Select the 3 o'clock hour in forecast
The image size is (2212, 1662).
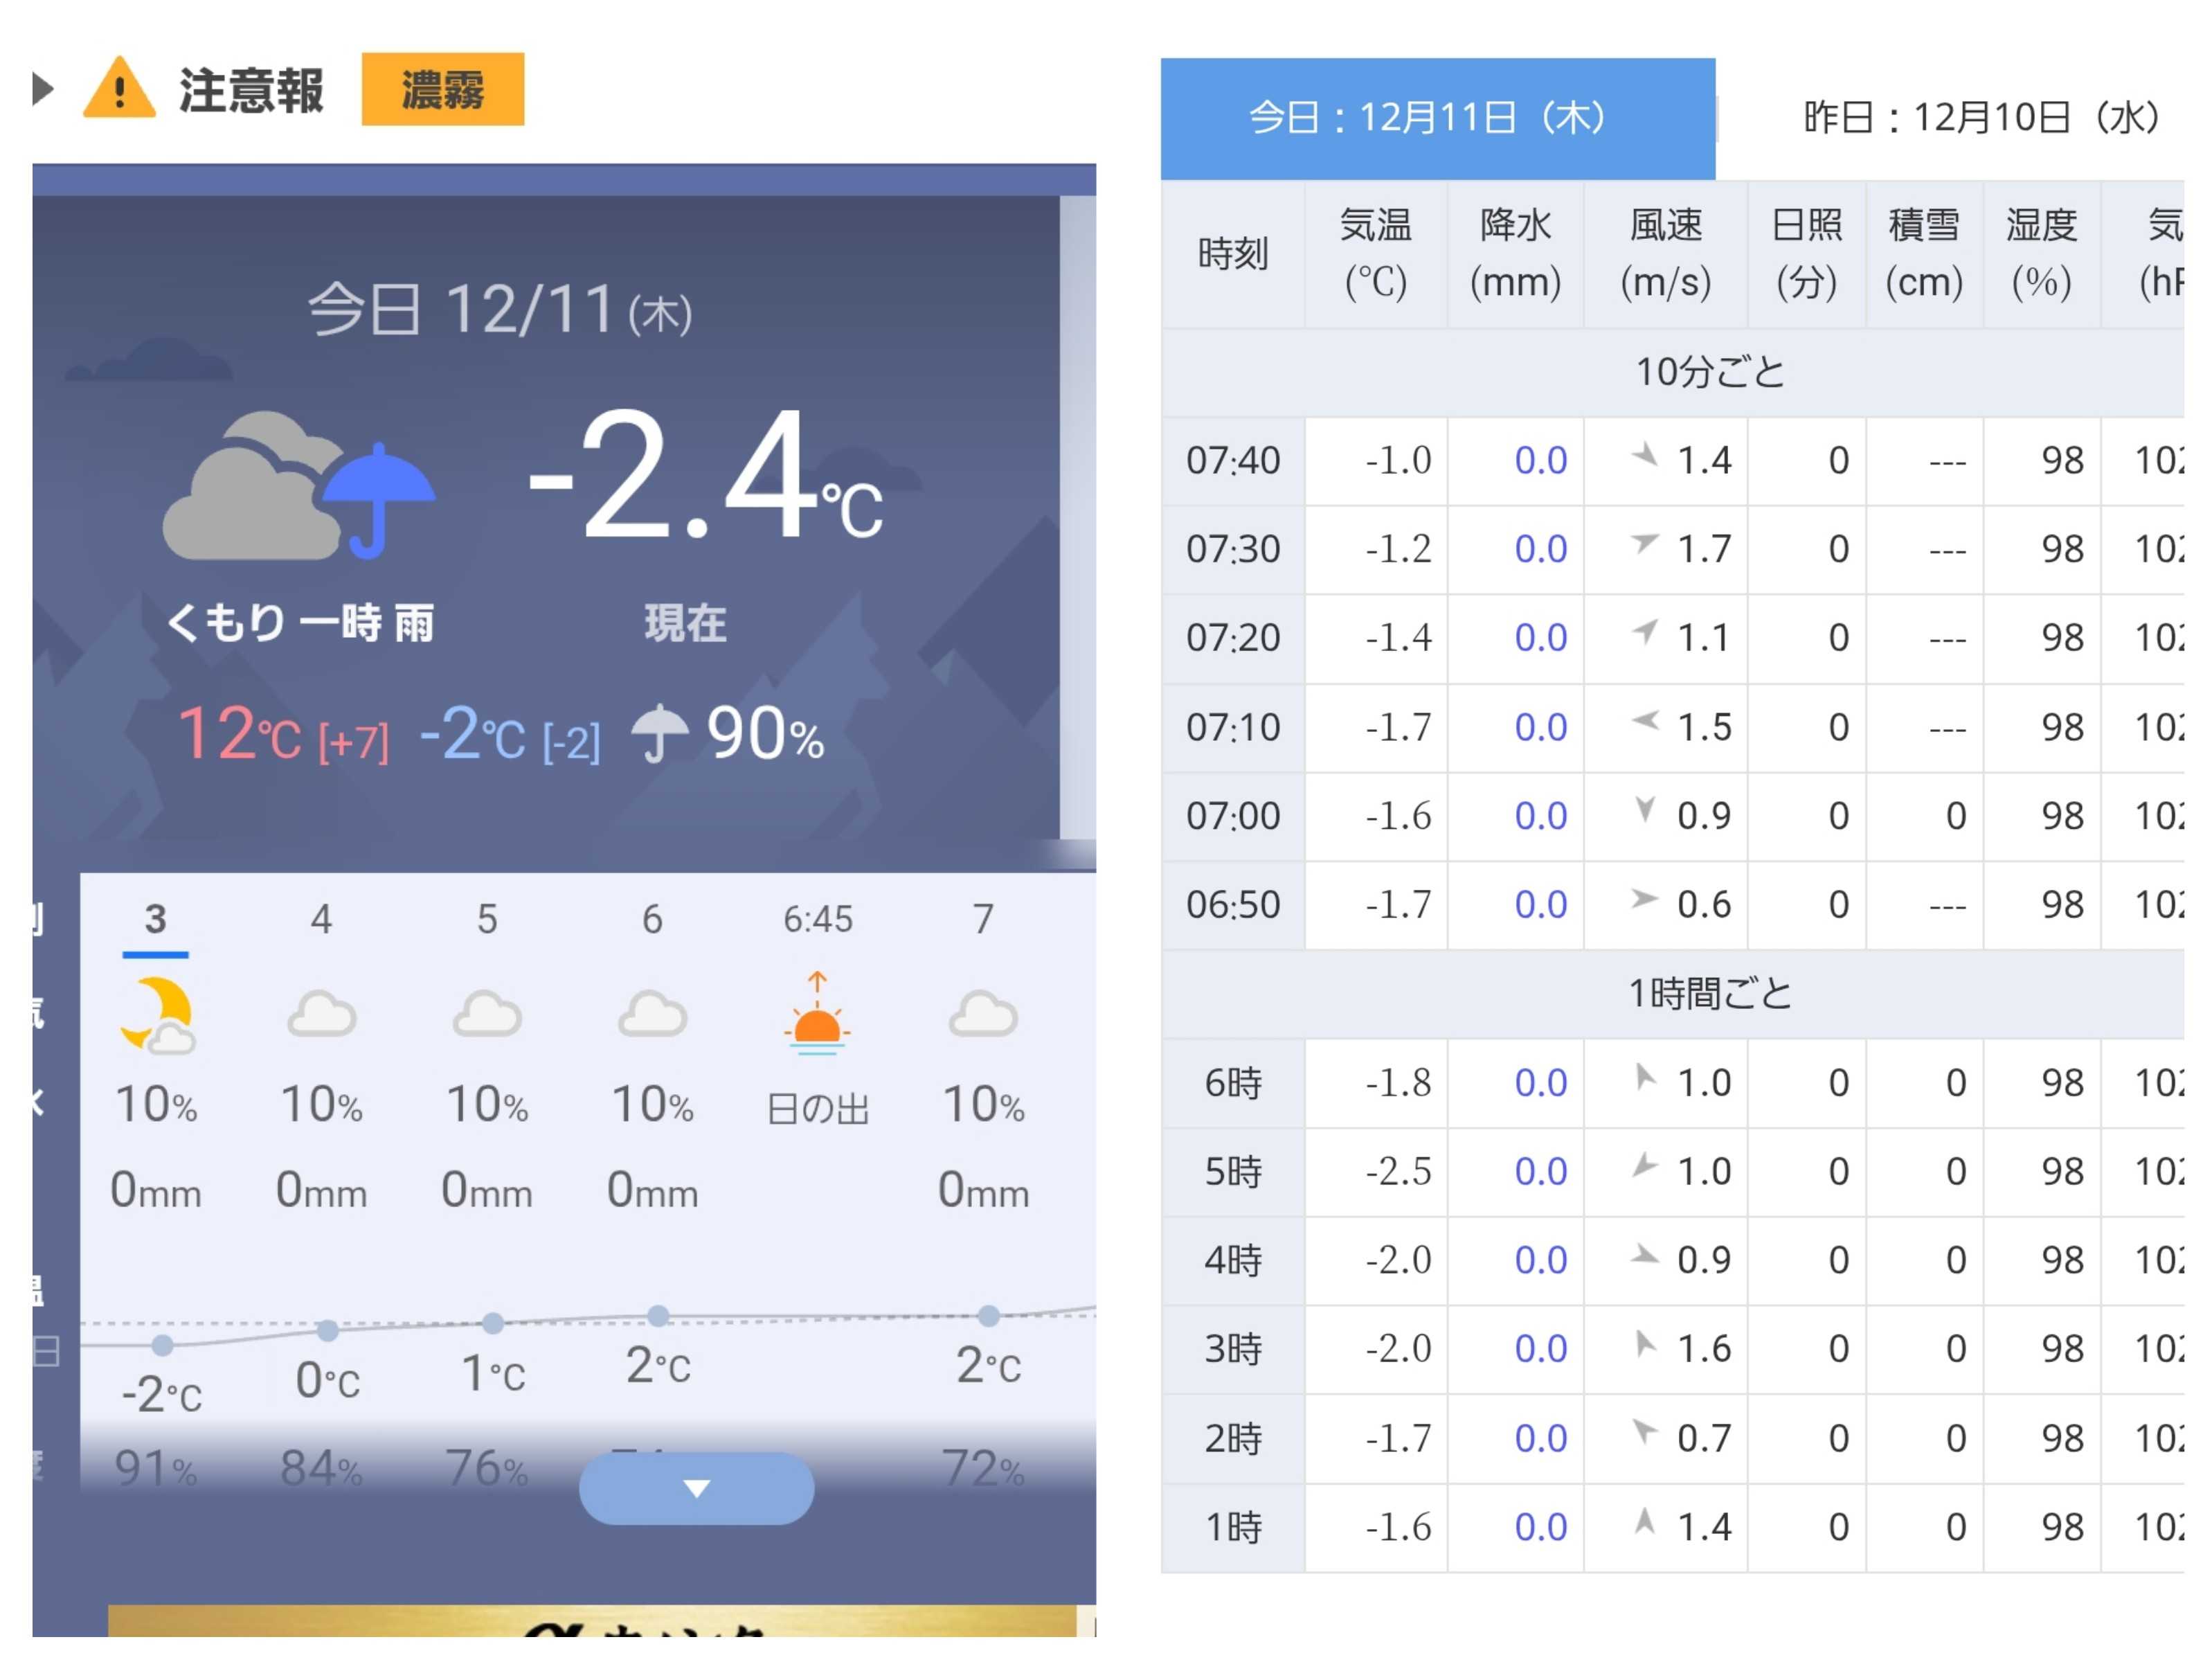(155, 919)
